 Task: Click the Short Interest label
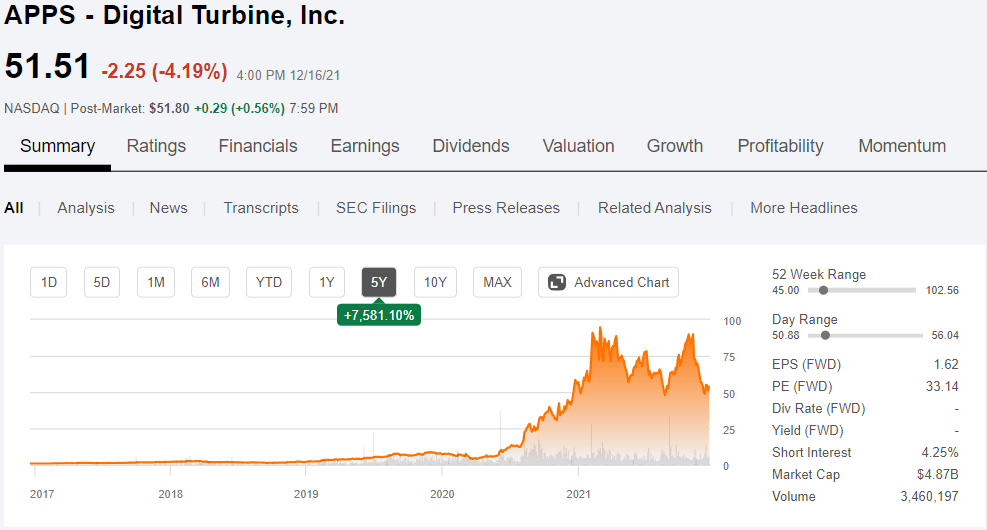point(811,453)
